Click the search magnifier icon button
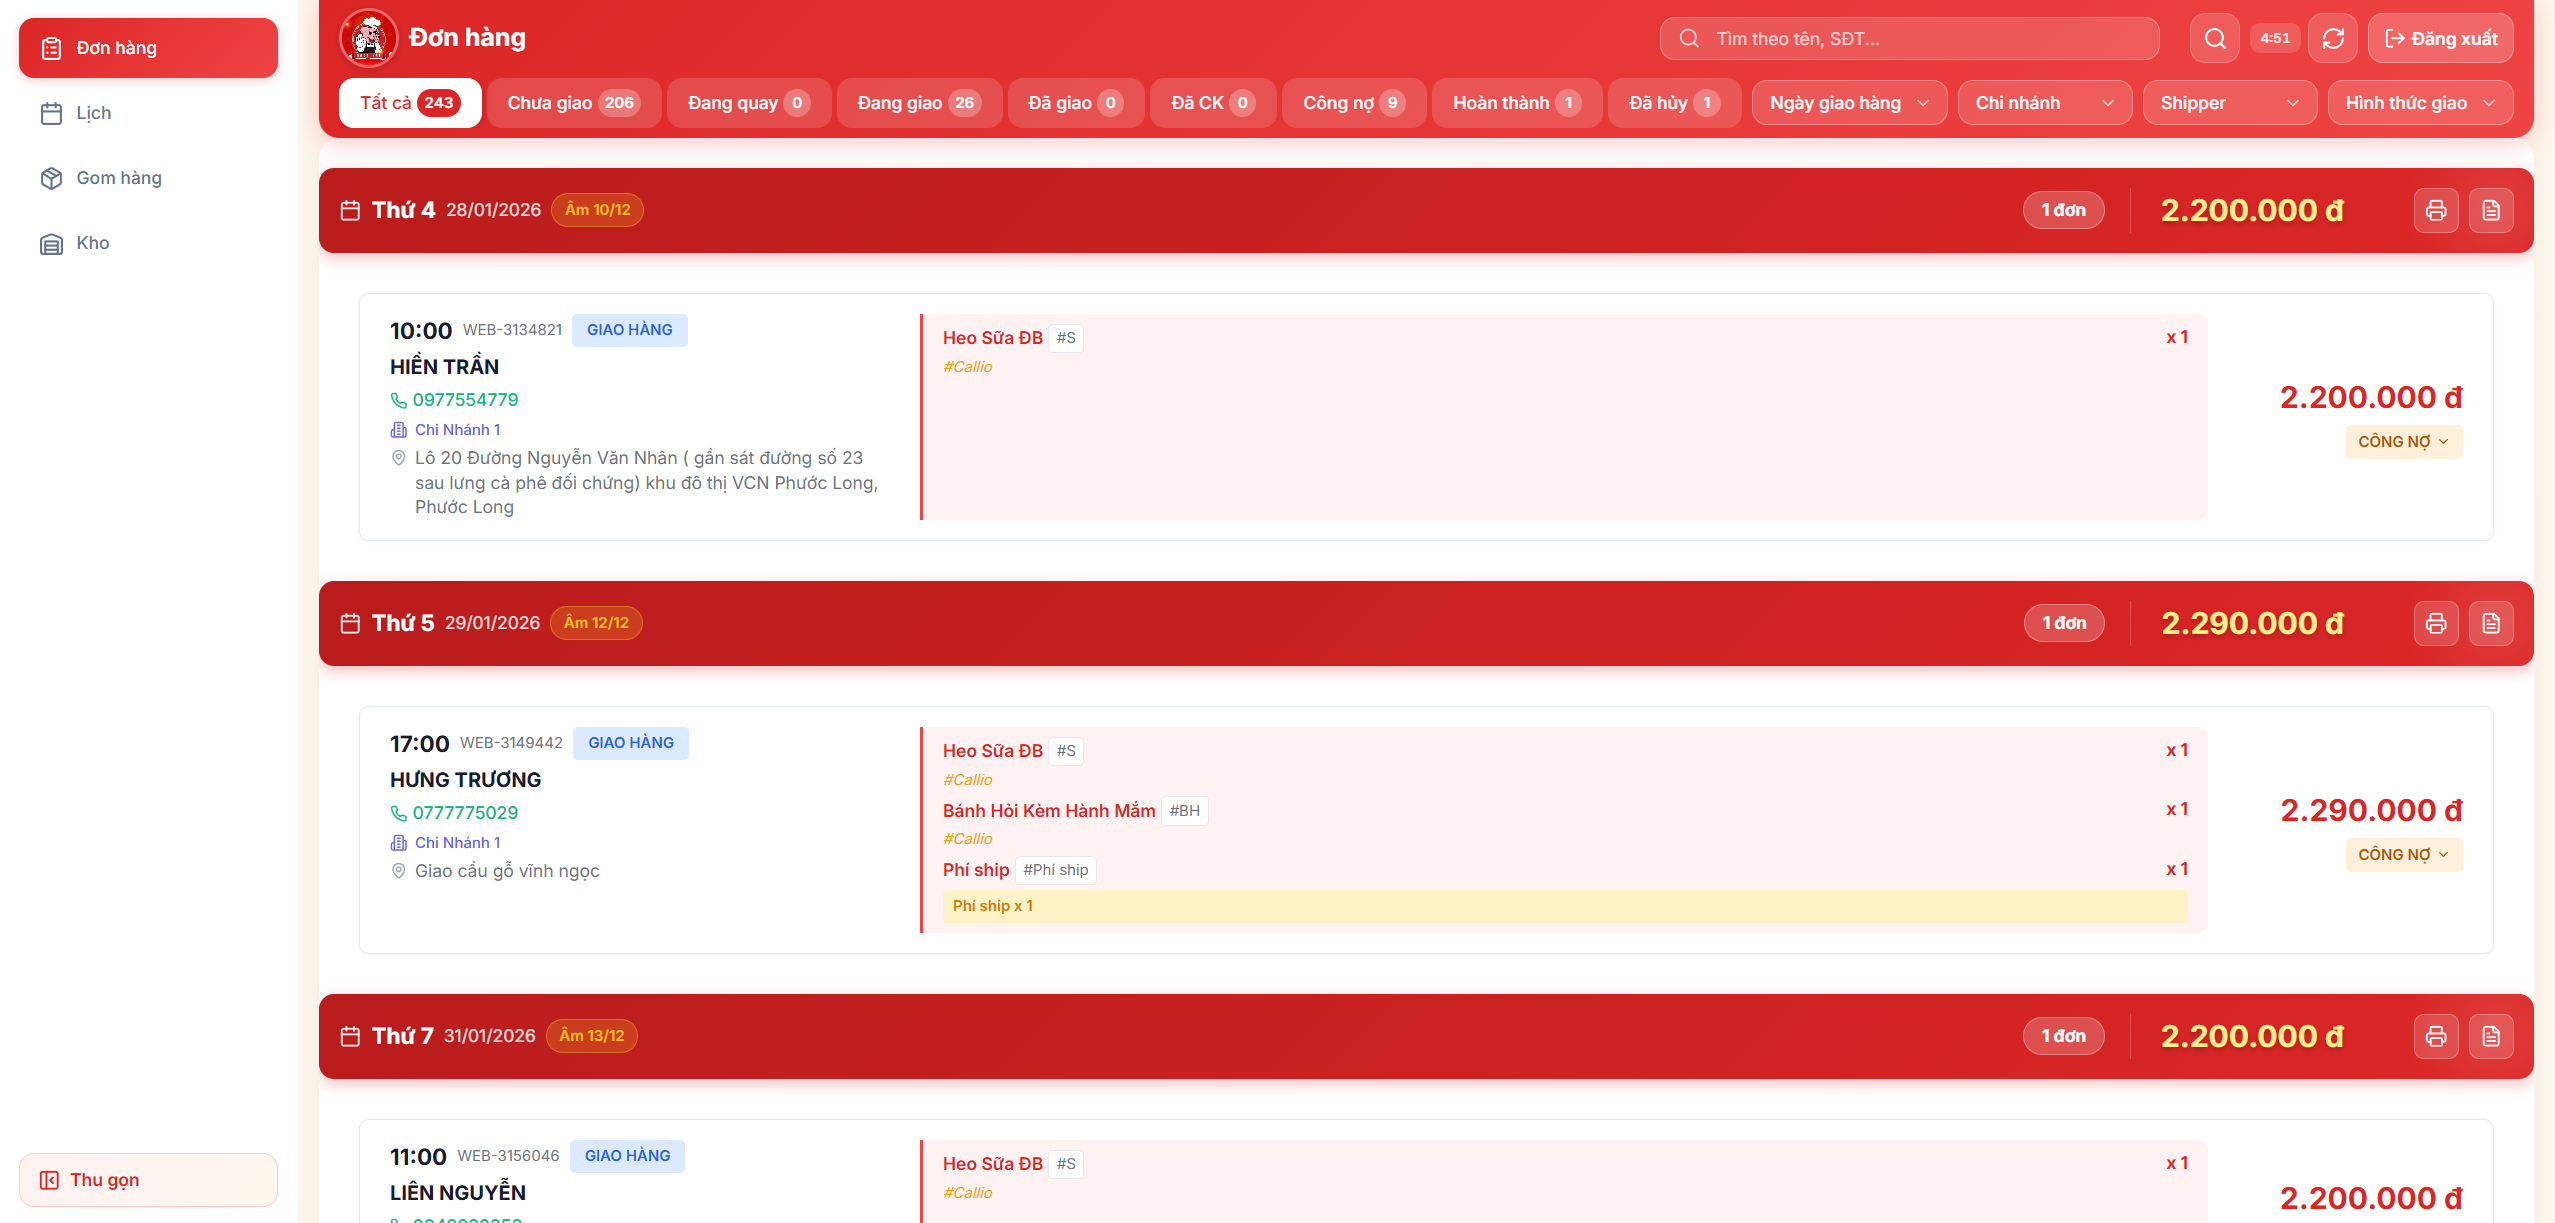 point(2214,39)
